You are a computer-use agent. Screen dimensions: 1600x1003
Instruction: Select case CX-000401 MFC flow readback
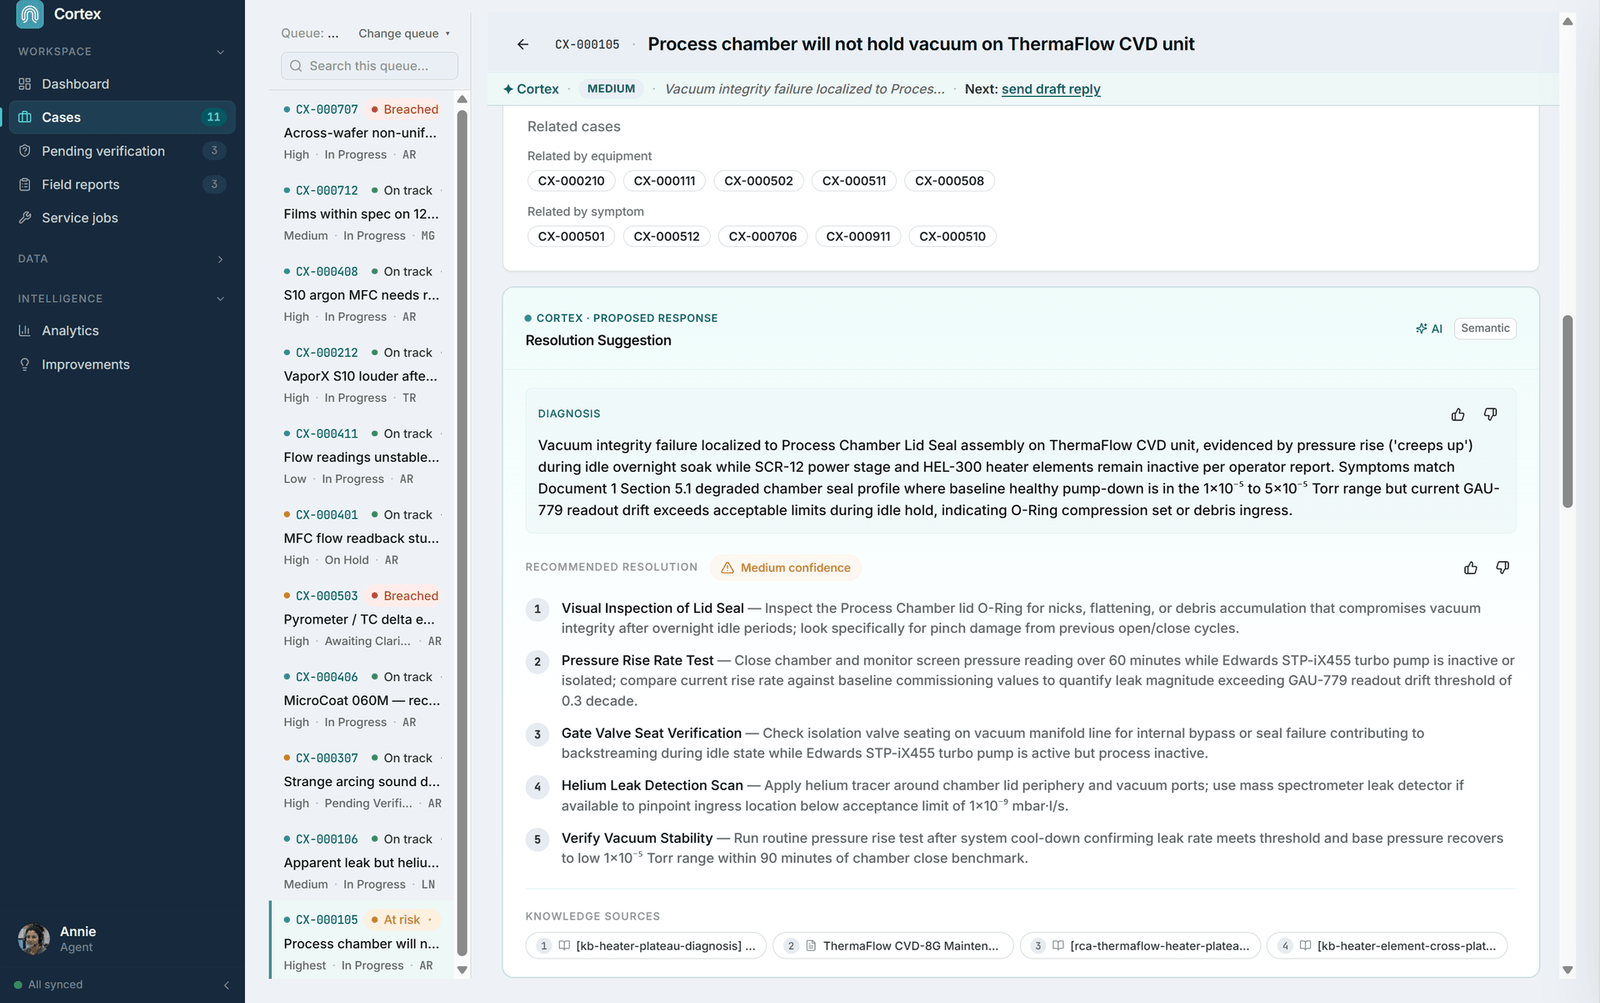[x=362, y=537]
